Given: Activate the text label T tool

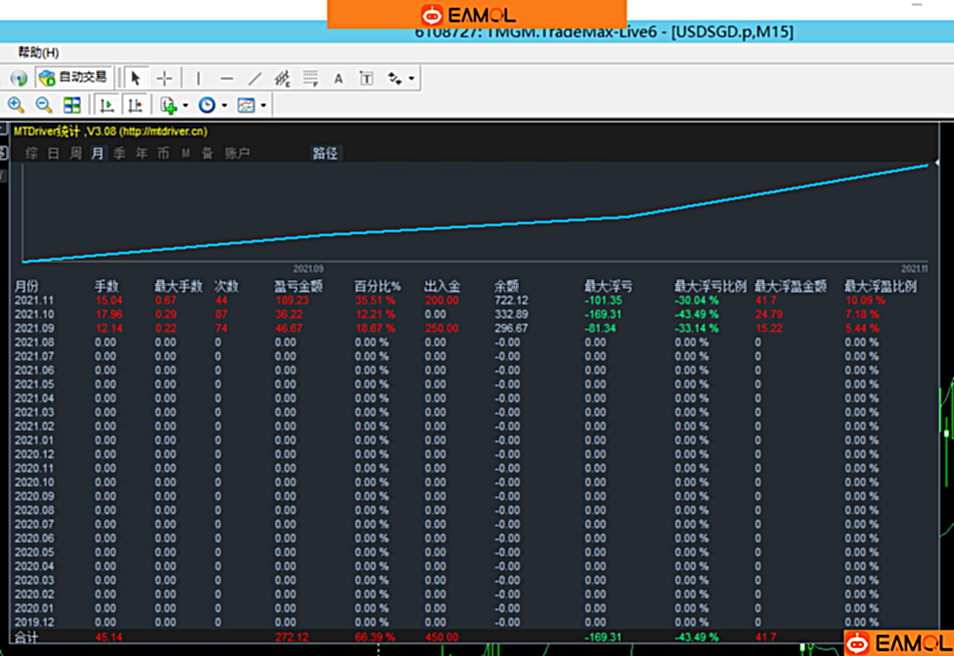Looking at the screenshot, I should [x=366, y=78].
